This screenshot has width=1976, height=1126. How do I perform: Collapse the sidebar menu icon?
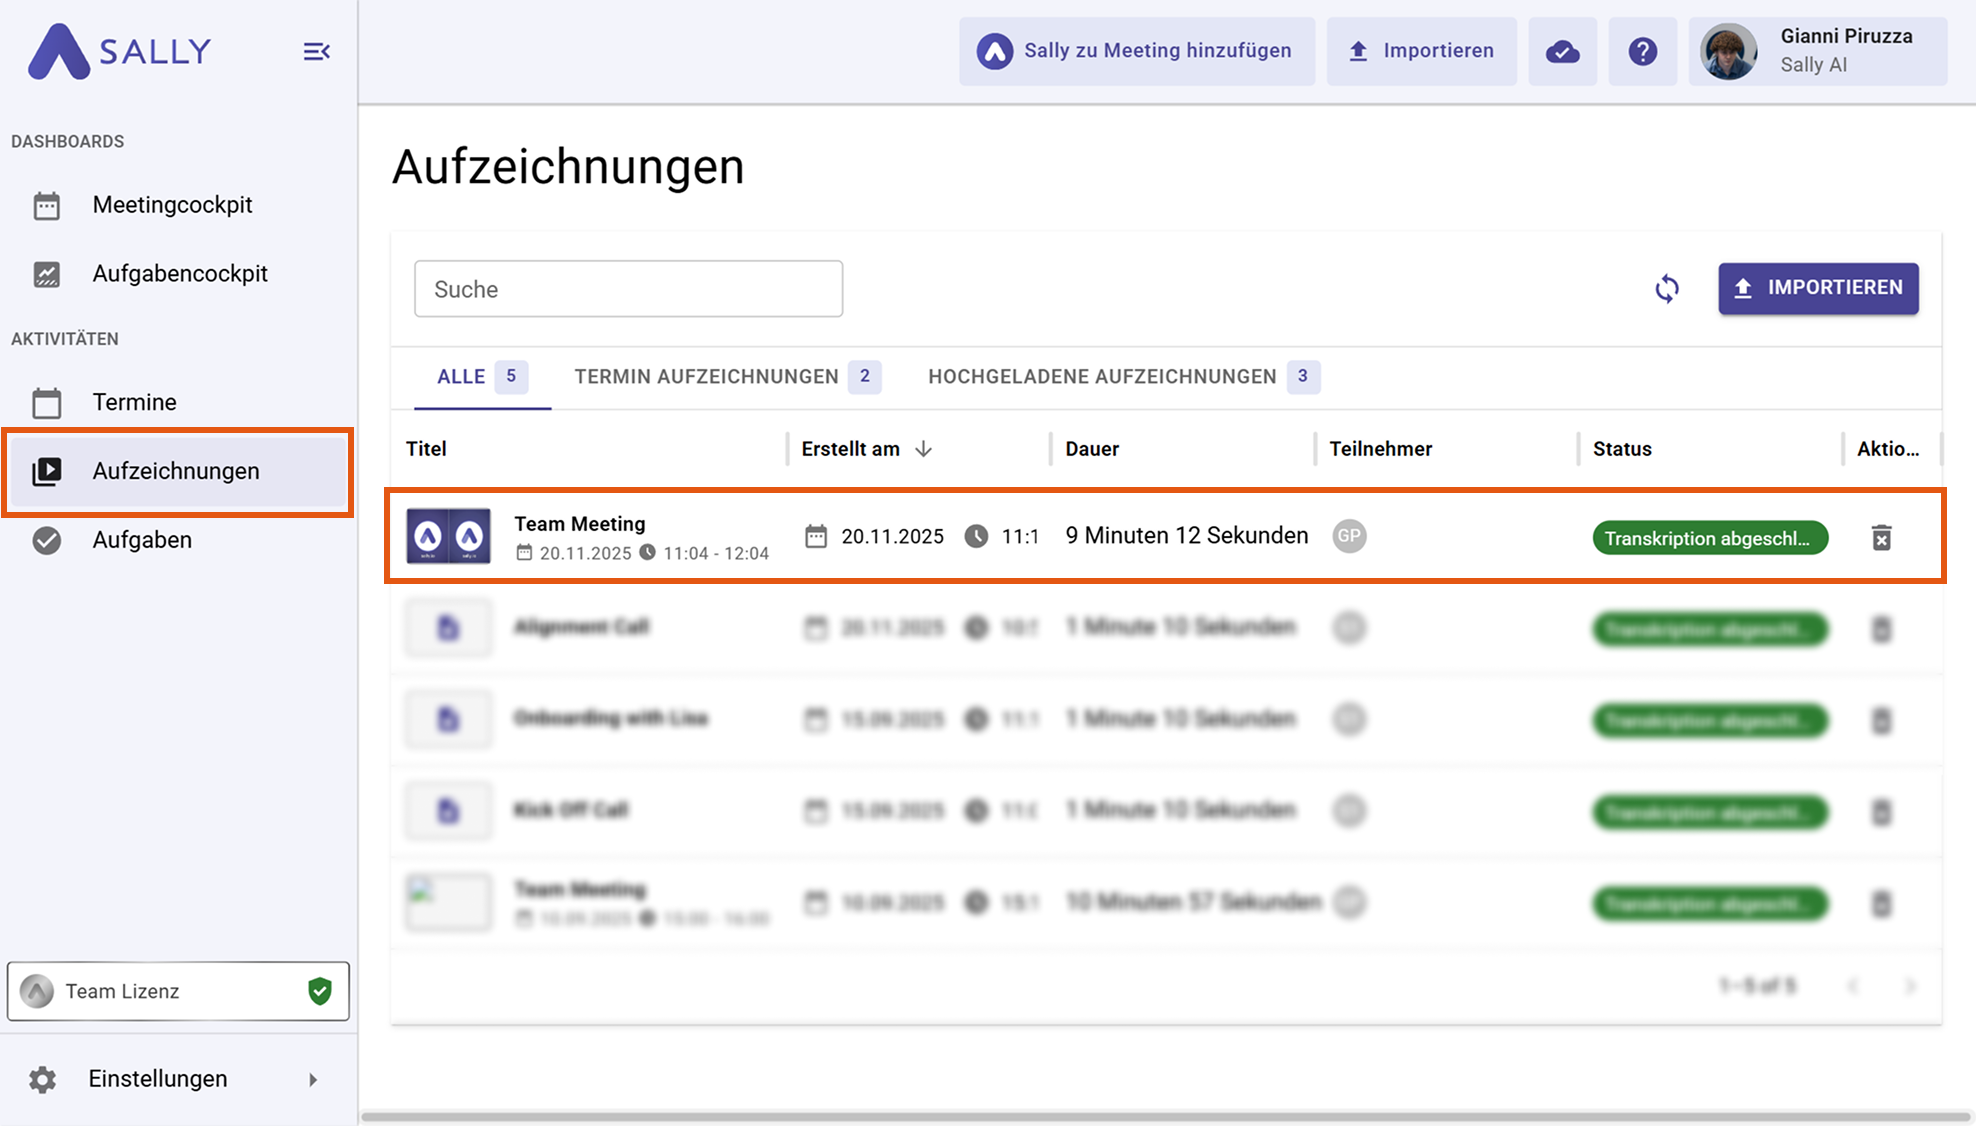[316, 51]
